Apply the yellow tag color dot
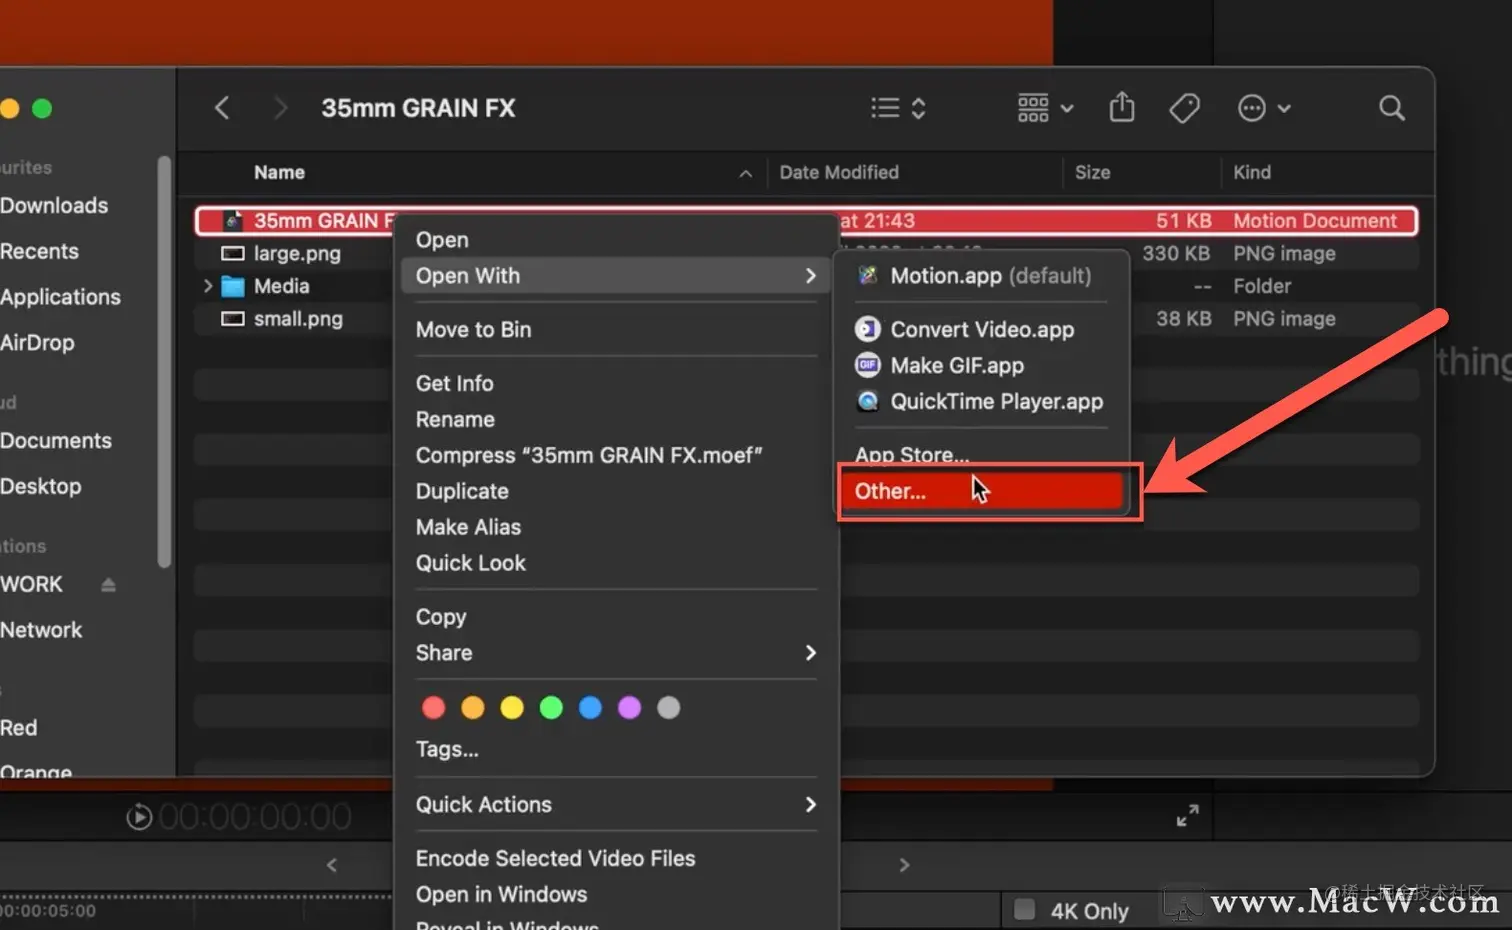Image resolution: width=1512 pixels, height=930 pixels. 511,708
